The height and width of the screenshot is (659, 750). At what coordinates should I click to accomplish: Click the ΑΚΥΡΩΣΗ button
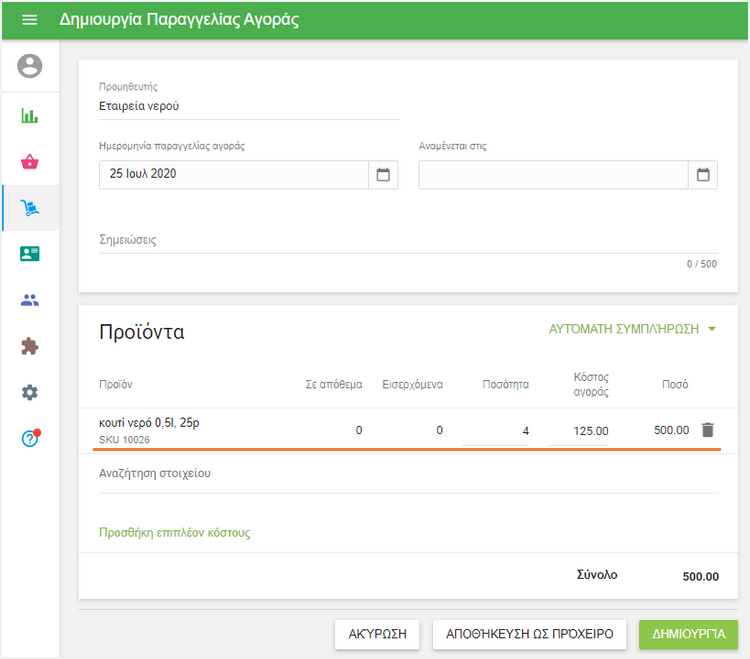click(377, 634)
